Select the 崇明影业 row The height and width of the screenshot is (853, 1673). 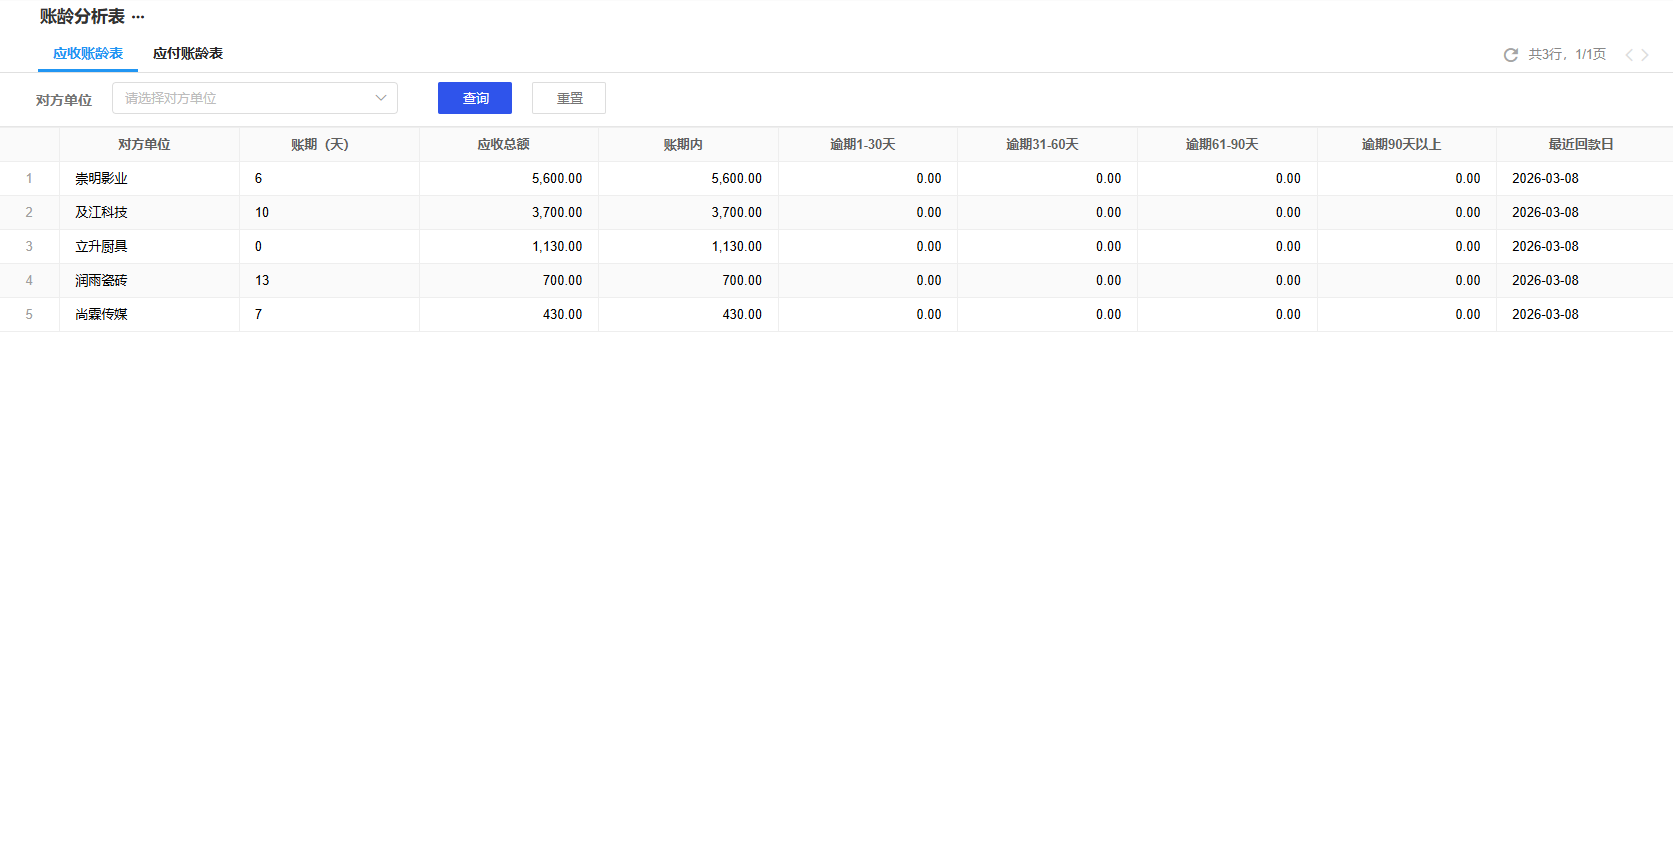coord(101,179)
